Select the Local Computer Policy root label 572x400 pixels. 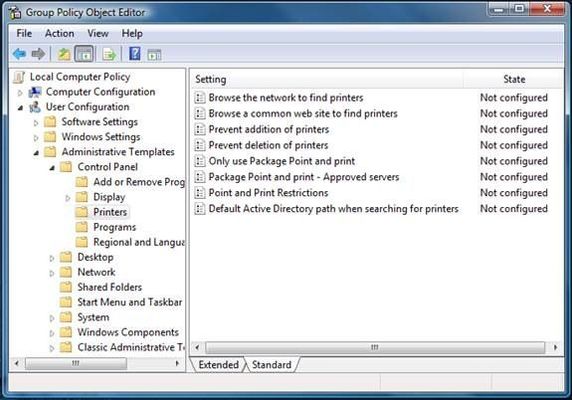pos(80,77)
